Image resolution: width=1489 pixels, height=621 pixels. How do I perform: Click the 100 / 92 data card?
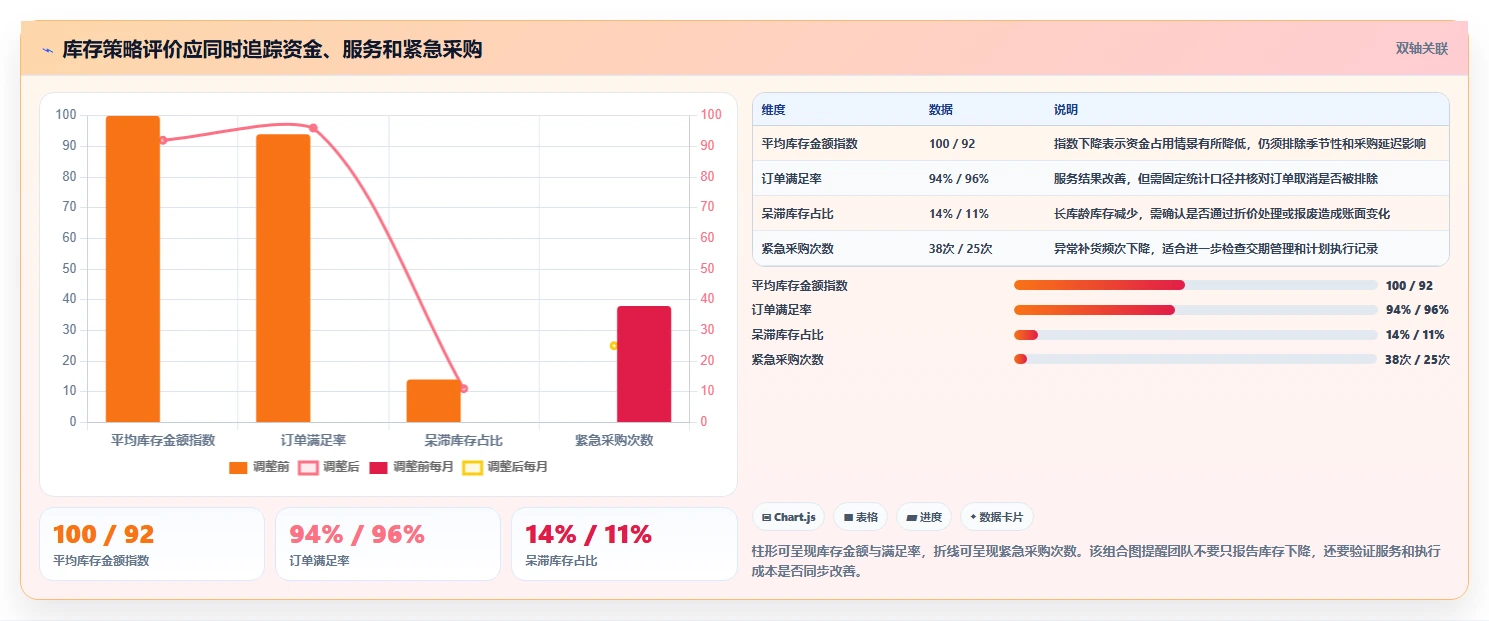pos(152,544)
